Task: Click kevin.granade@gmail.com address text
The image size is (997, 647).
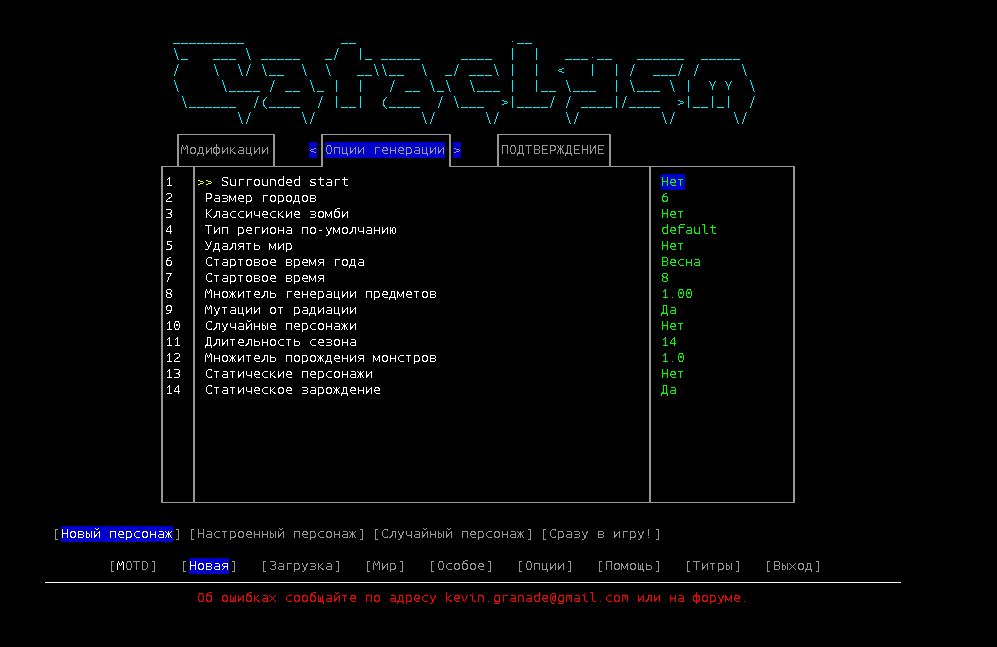Action: (x=537, y=598)
